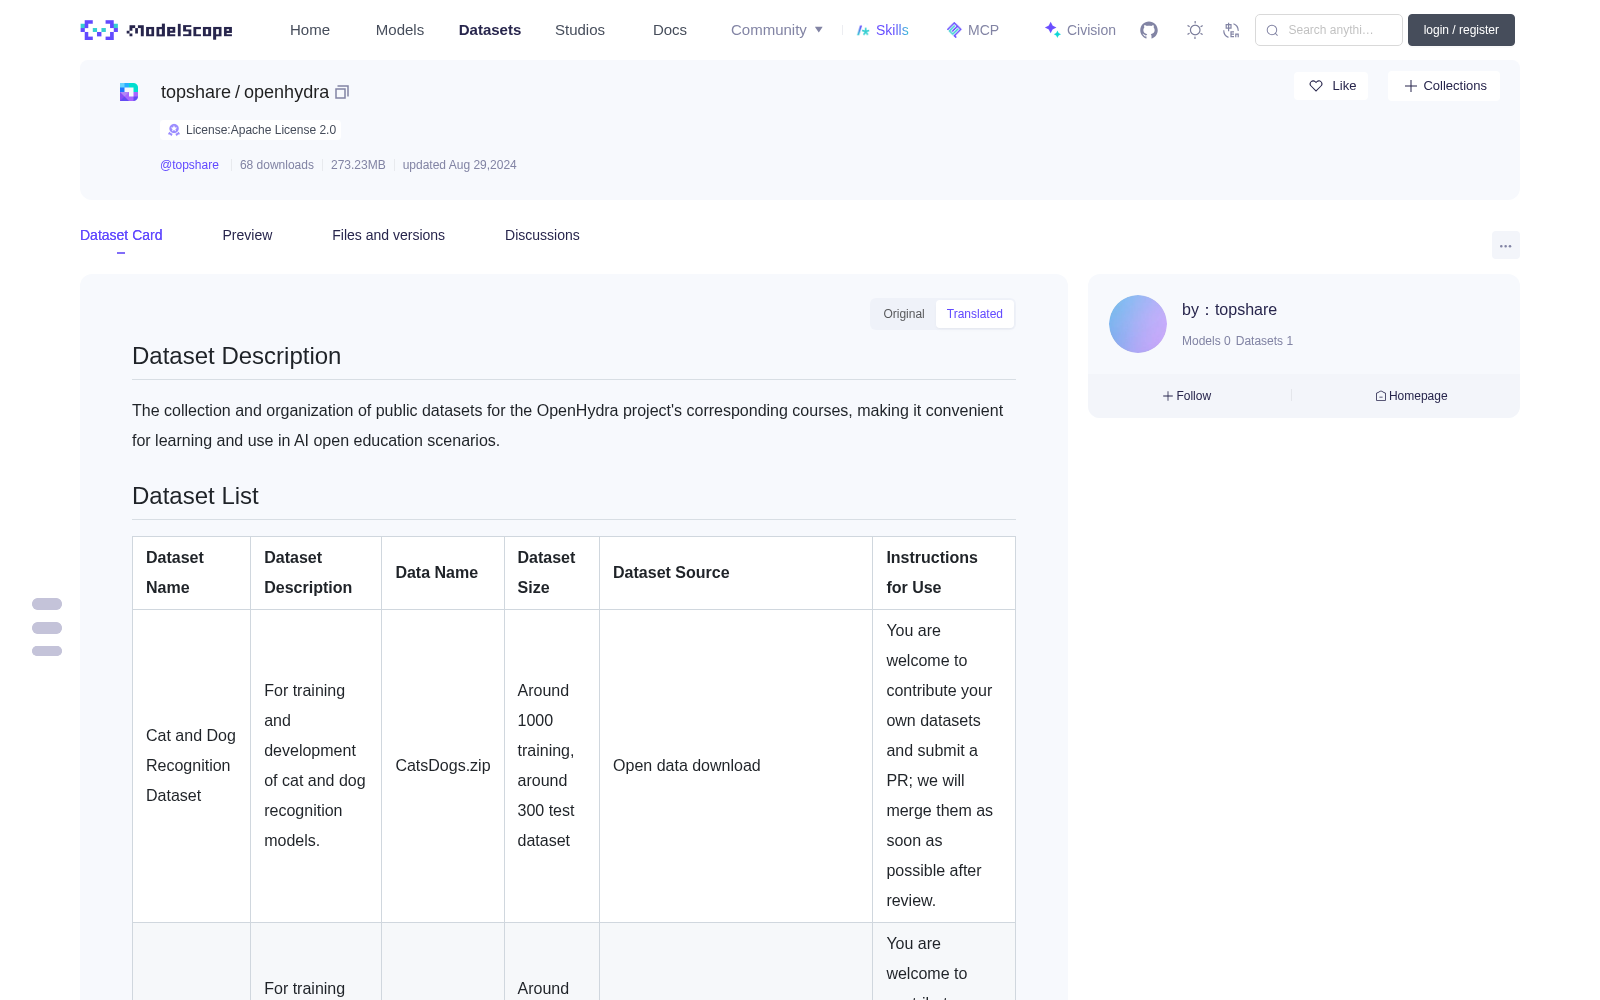1600x1000 pixels.
Task: Click the Instructions for Use column header
Action: (x=944, y=573)
